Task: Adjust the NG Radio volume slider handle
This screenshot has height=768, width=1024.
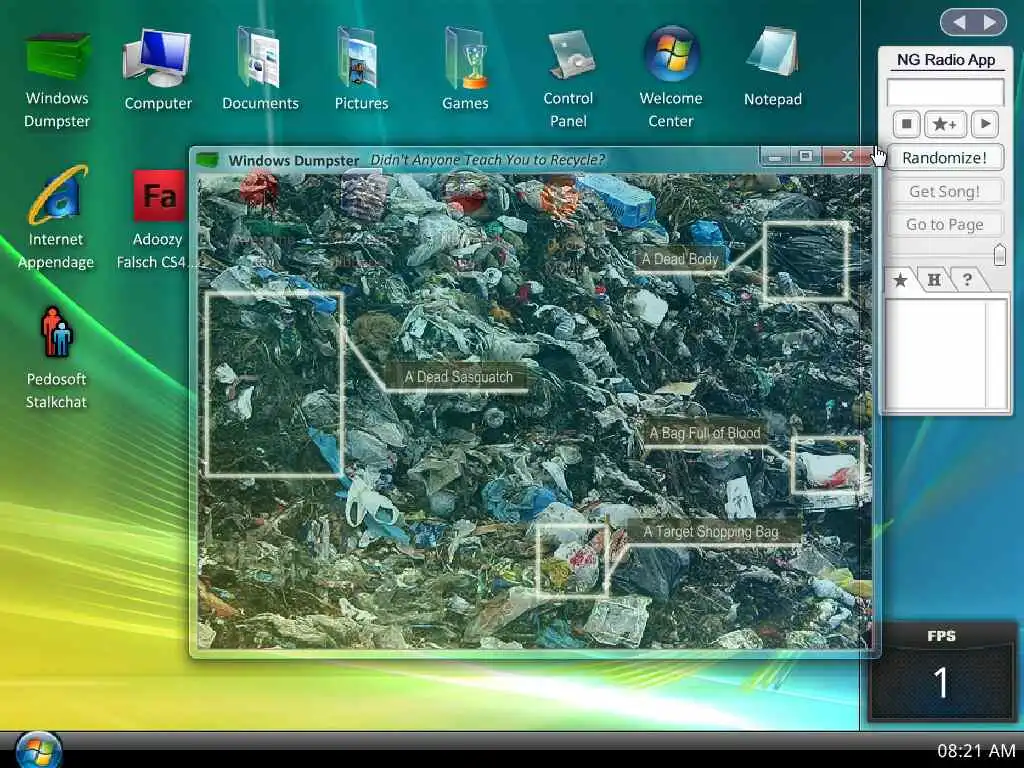Action: click(999, 254)
